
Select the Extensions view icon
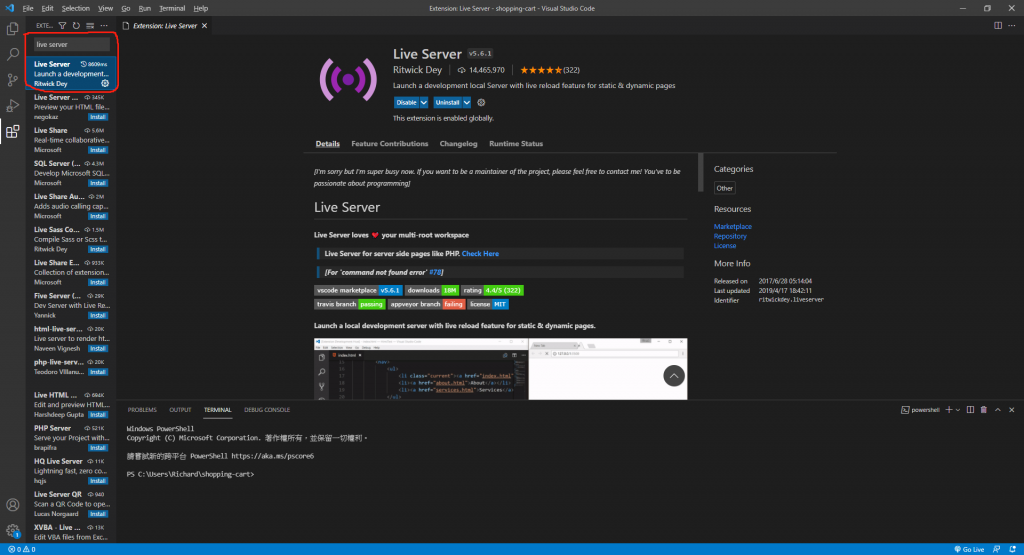(12, 131)
